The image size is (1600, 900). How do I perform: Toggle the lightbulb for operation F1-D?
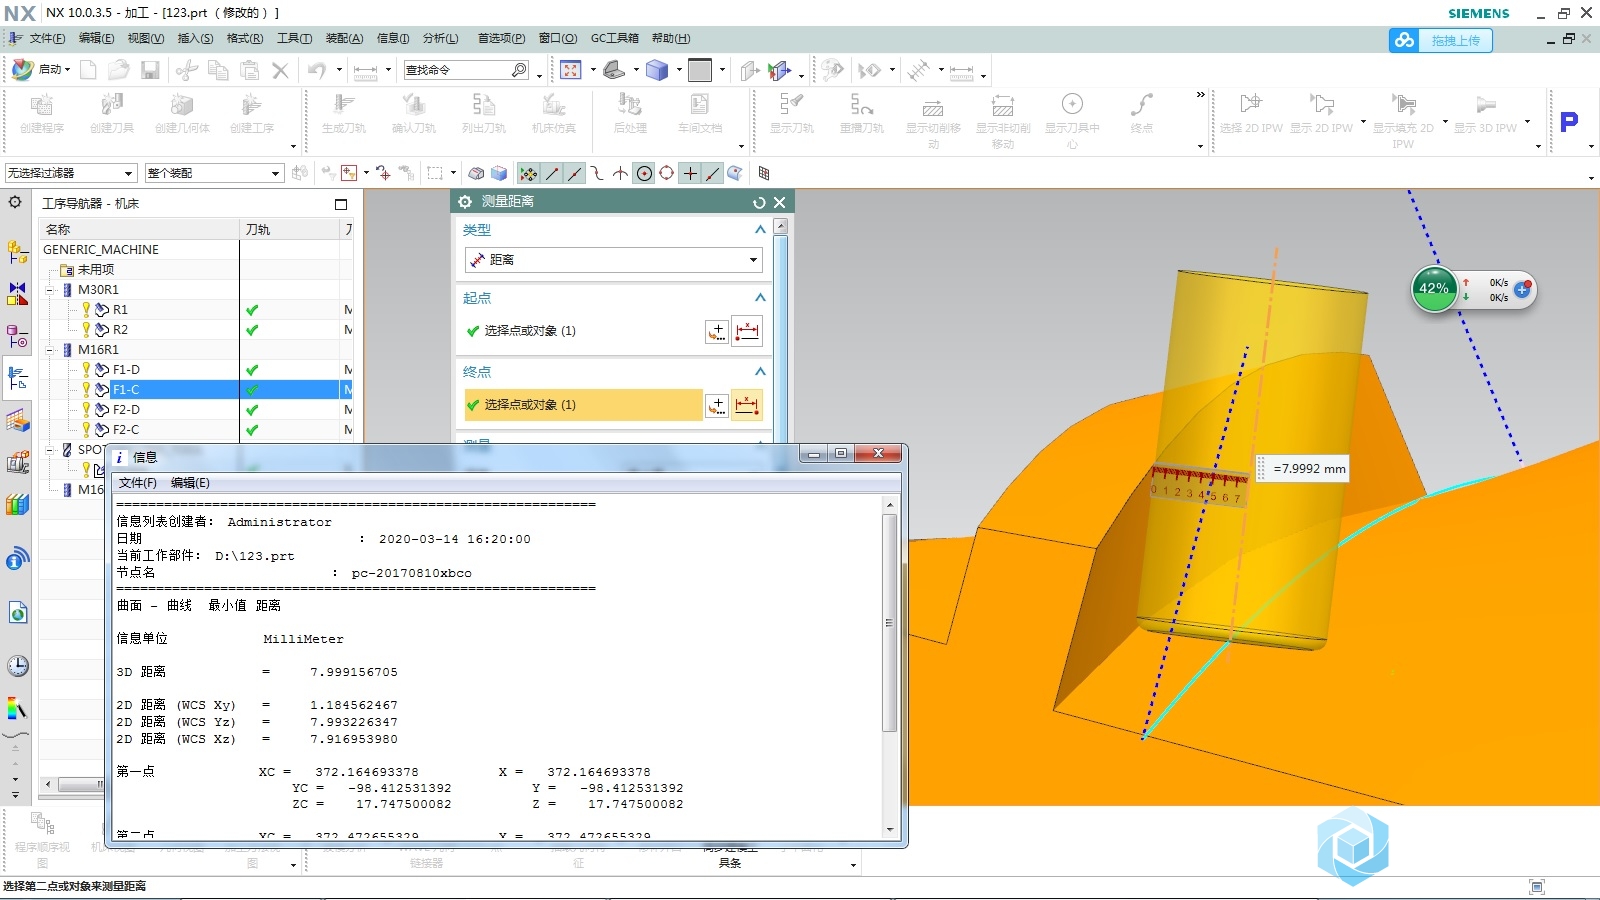[86, 369]
